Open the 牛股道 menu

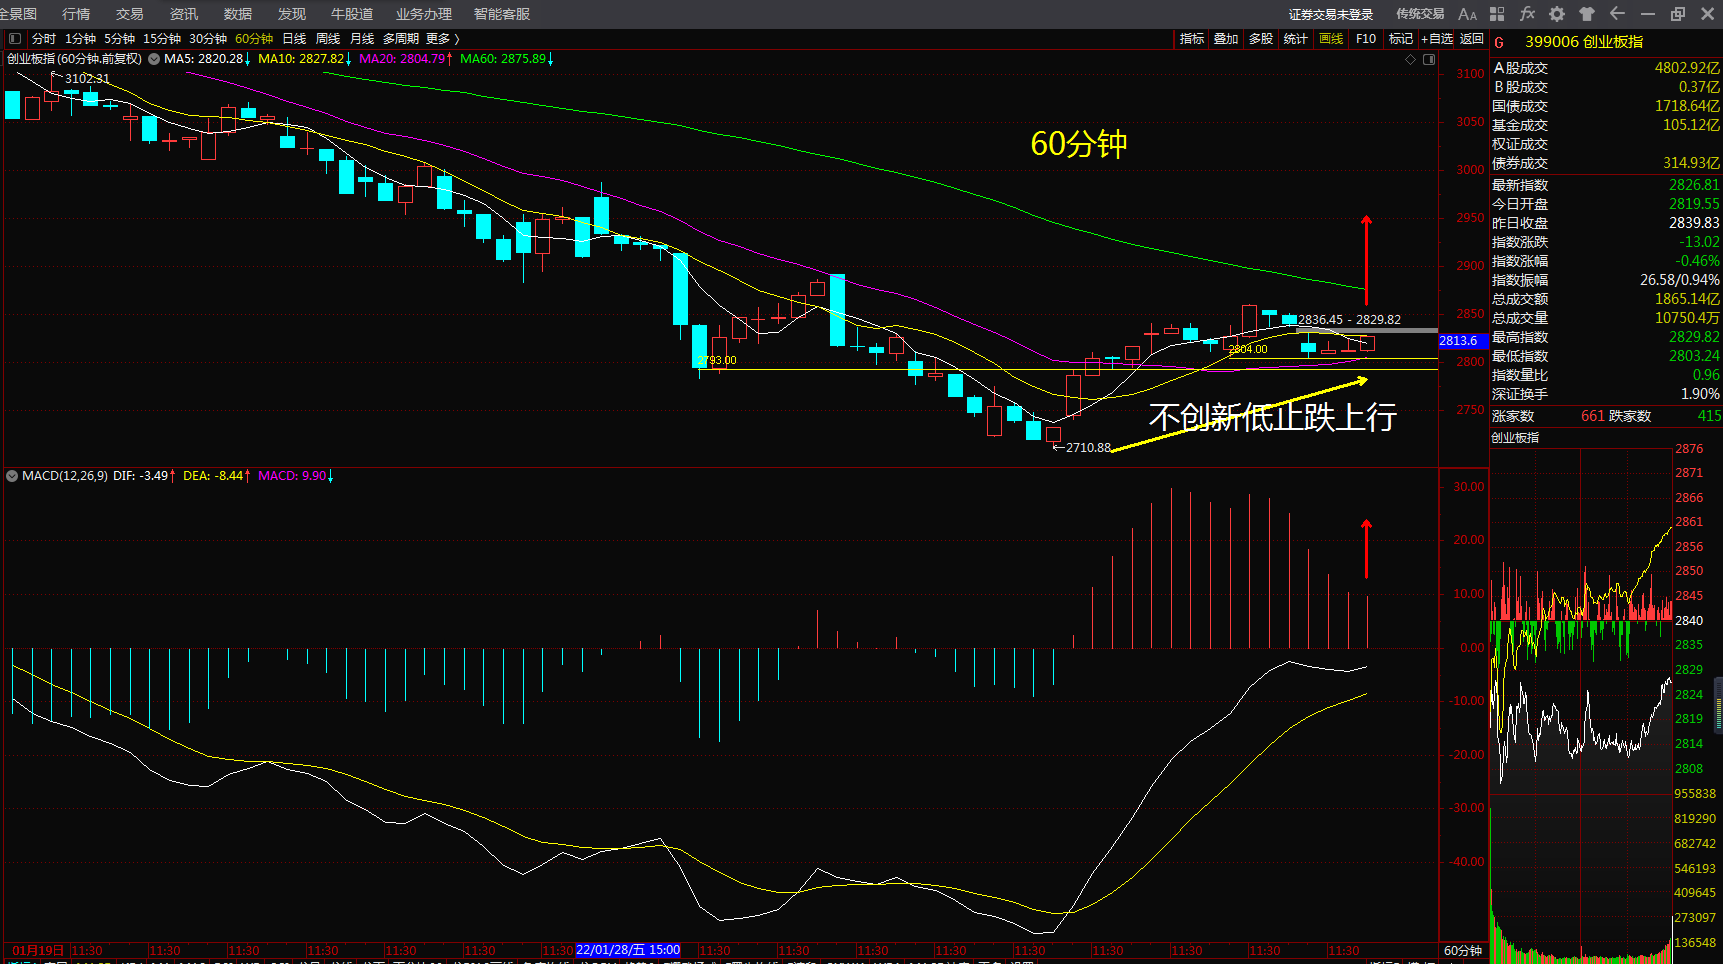click(x=352, y=14)
